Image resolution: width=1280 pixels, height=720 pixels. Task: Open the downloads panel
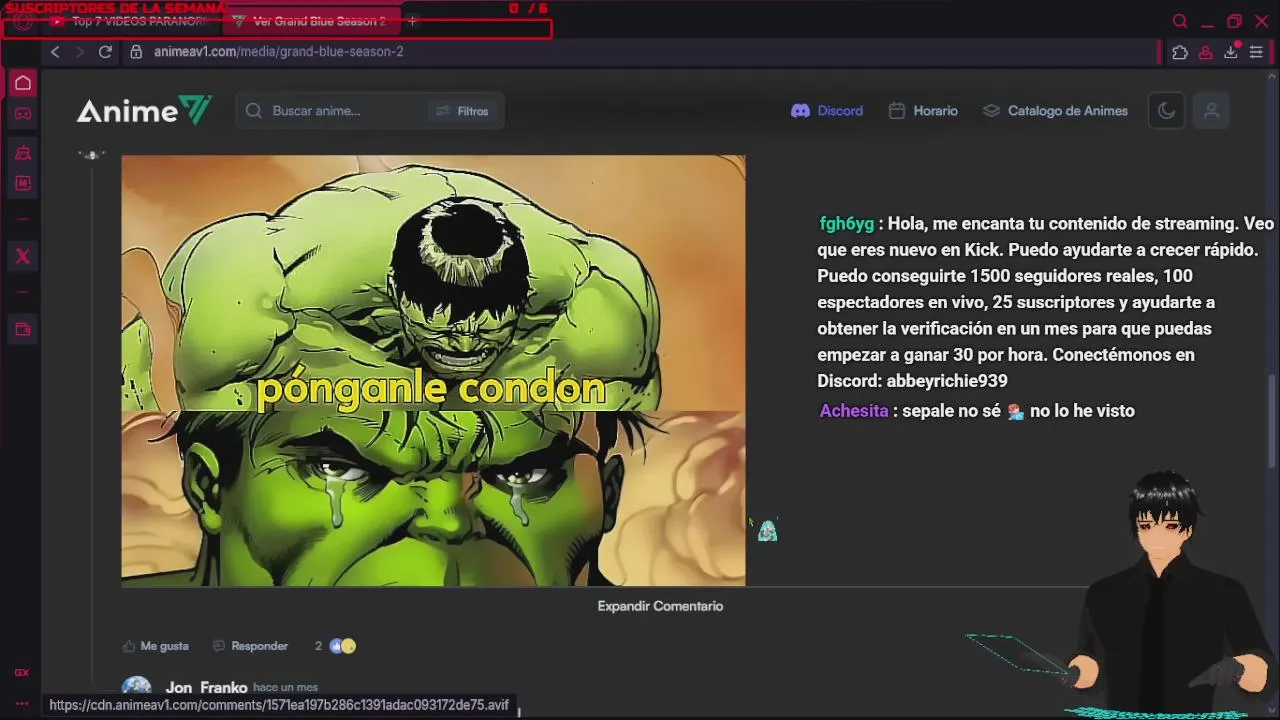(1231, 52)
